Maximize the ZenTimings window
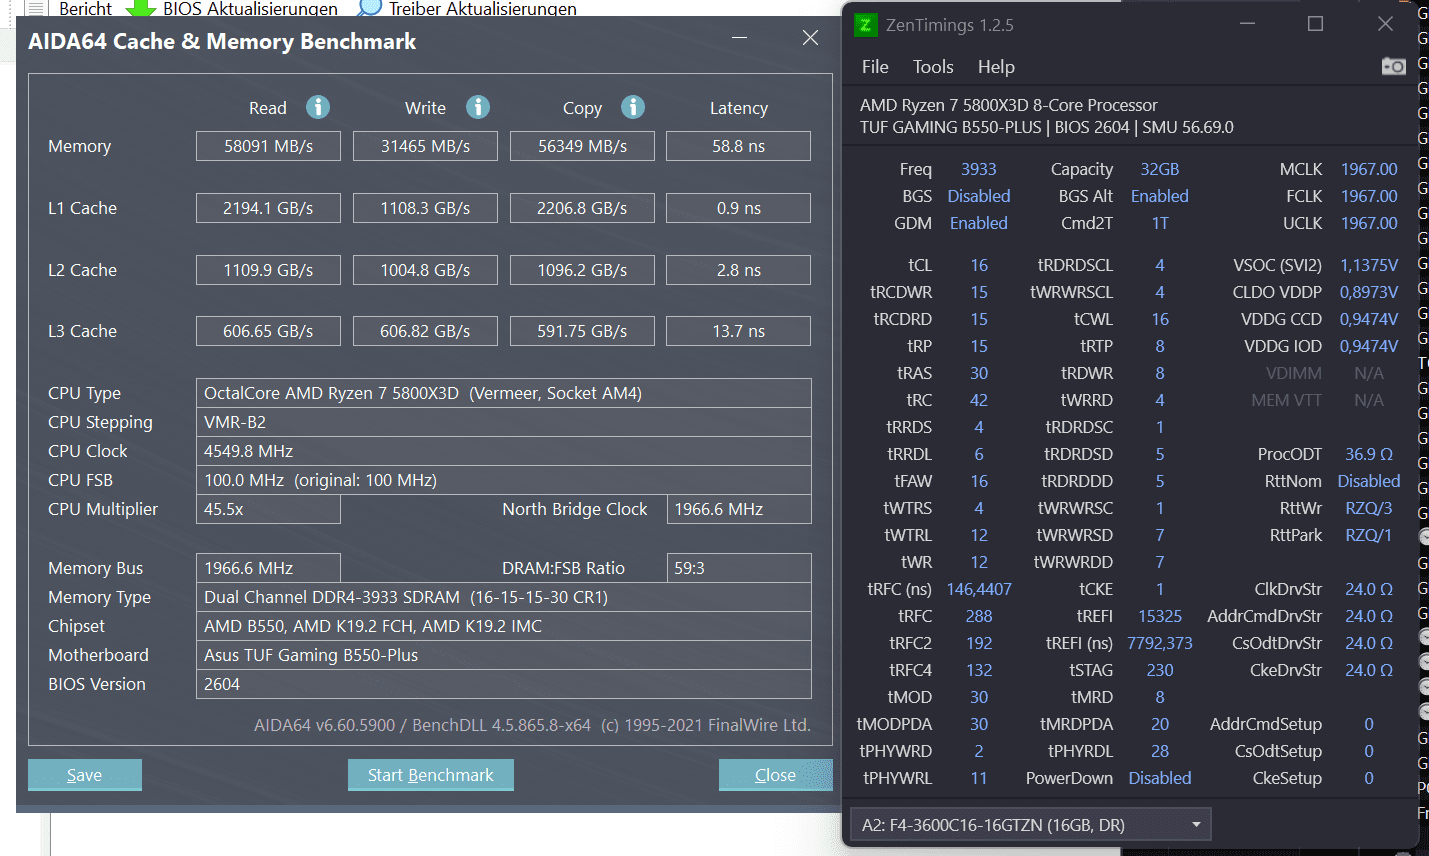 1315,24
